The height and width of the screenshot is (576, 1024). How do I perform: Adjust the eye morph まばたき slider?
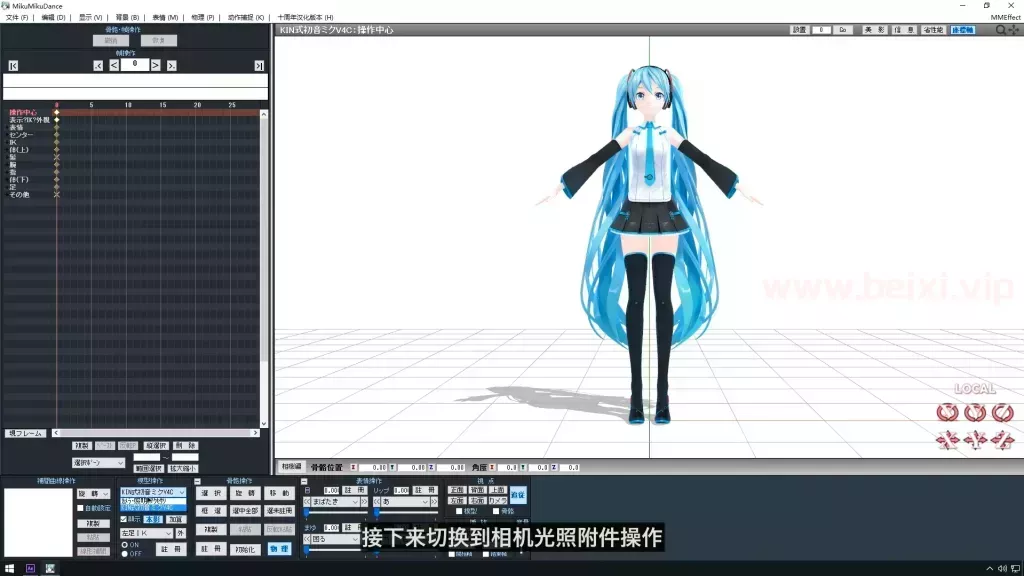(335, 512)
